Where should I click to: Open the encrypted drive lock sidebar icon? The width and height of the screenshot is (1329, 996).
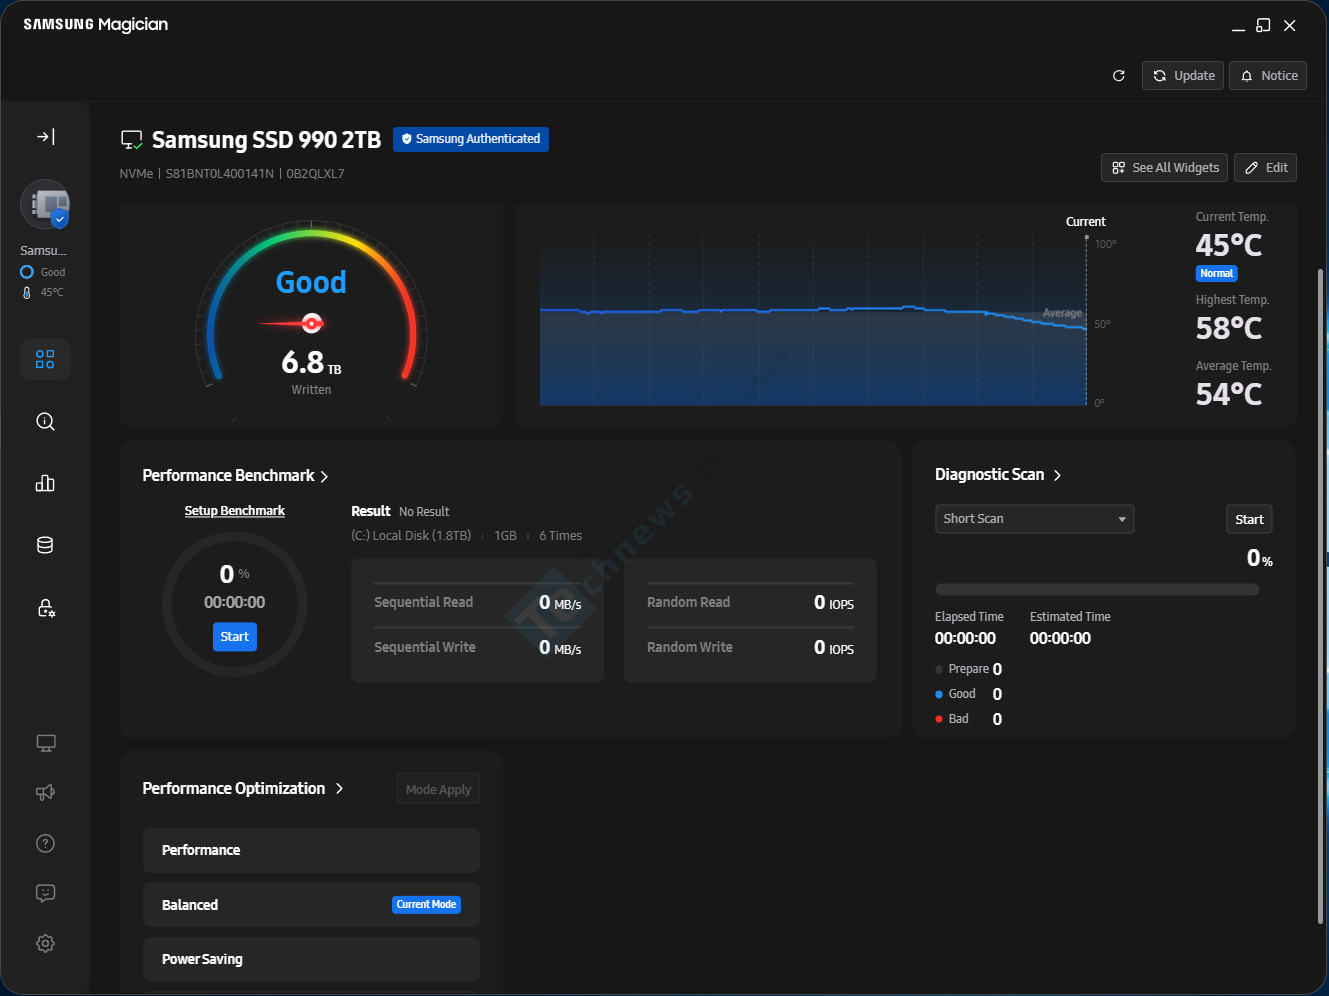click(x=45, y=607)
